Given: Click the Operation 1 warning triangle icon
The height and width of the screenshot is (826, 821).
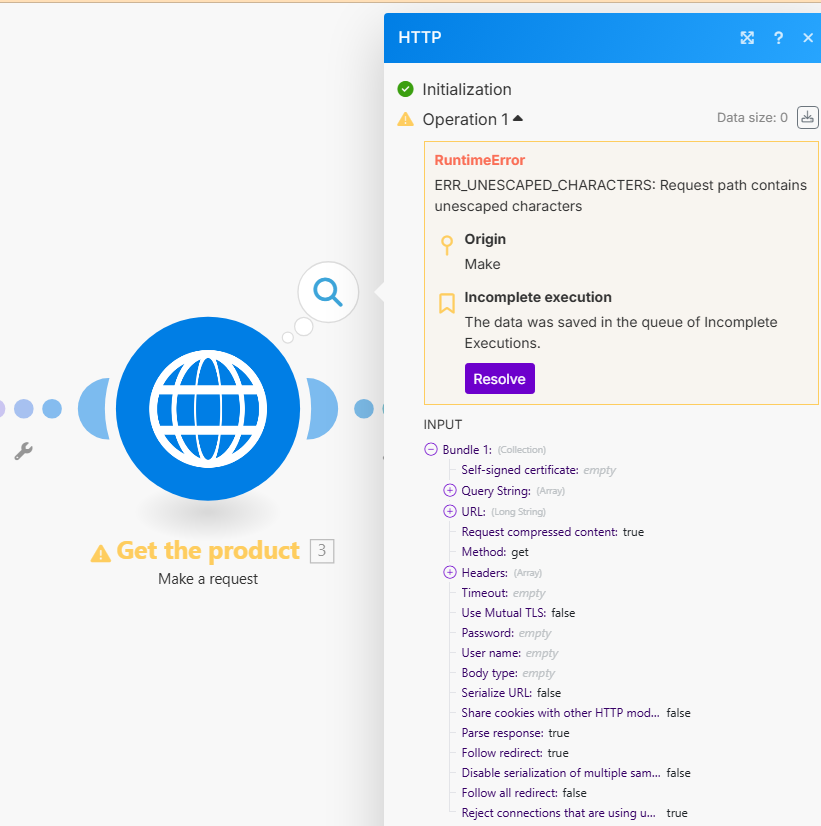Looking at the screenshot, I should [405, 119].
